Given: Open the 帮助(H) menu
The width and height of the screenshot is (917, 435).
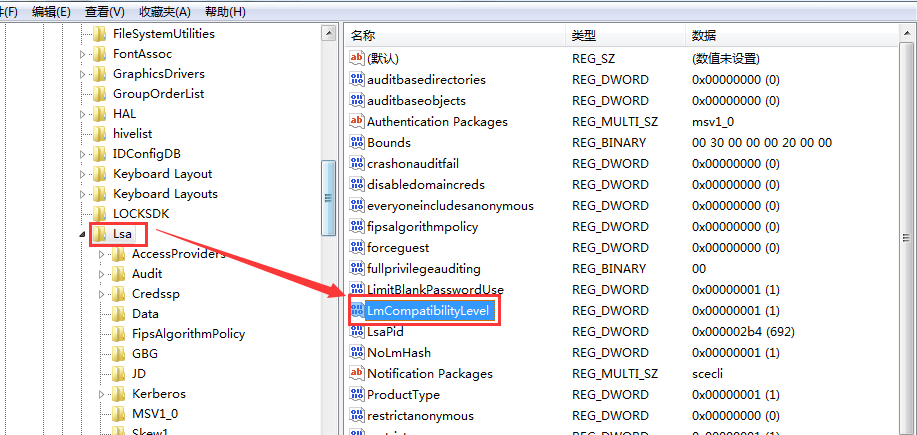Looking at the screenshot, I should click(226, 12).
